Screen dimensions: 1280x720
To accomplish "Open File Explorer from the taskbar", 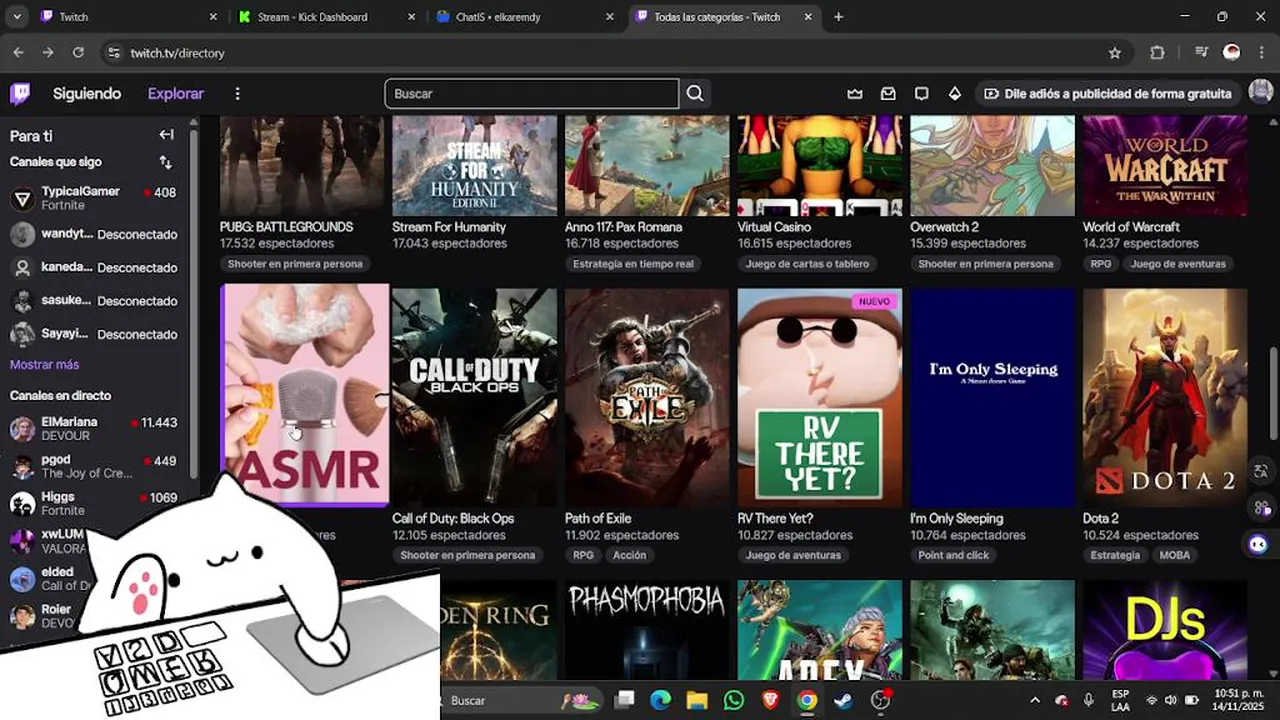I will click(697, 701).
